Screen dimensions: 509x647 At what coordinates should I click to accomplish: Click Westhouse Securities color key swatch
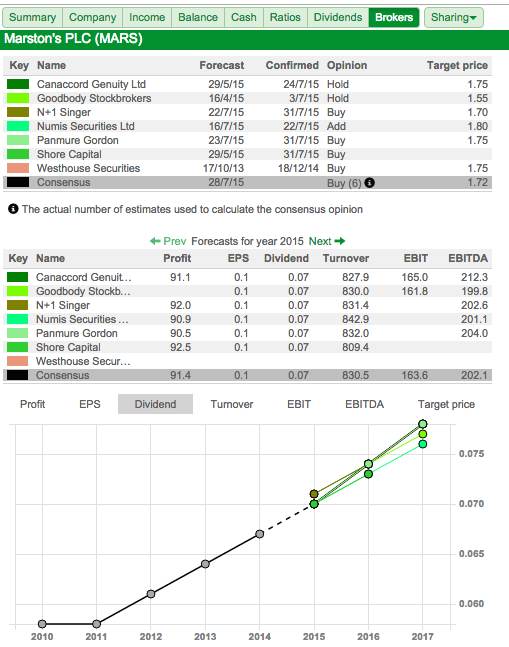pos(18,168)
